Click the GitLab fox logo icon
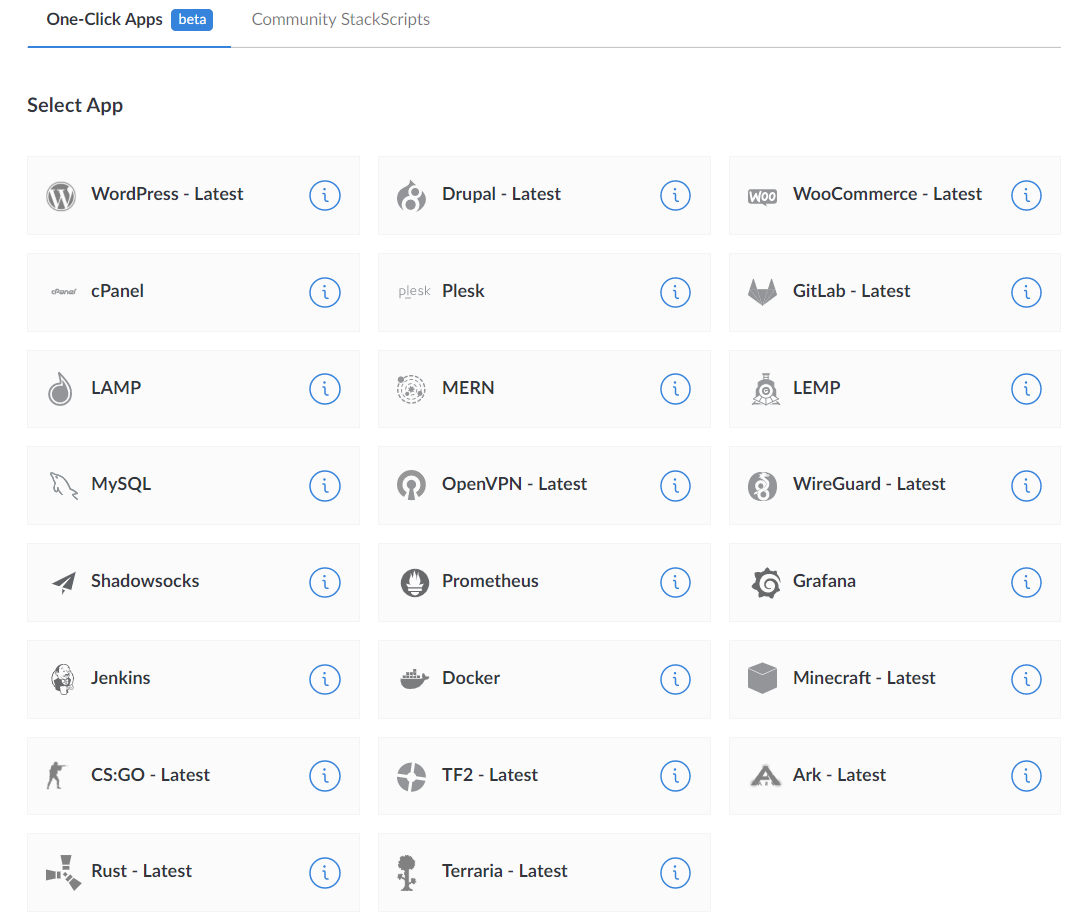 [x=762, y=292]
